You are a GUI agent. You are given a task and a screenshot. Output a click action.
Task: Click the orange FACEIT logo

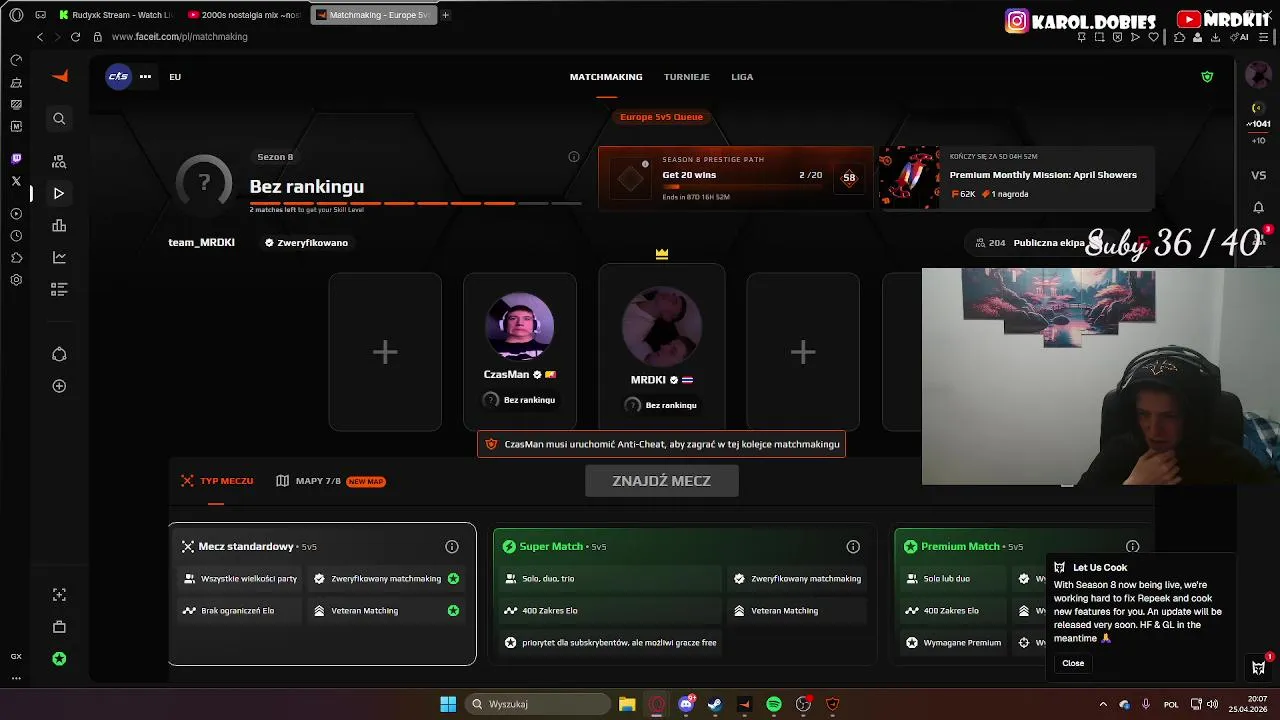pos(60,76)
